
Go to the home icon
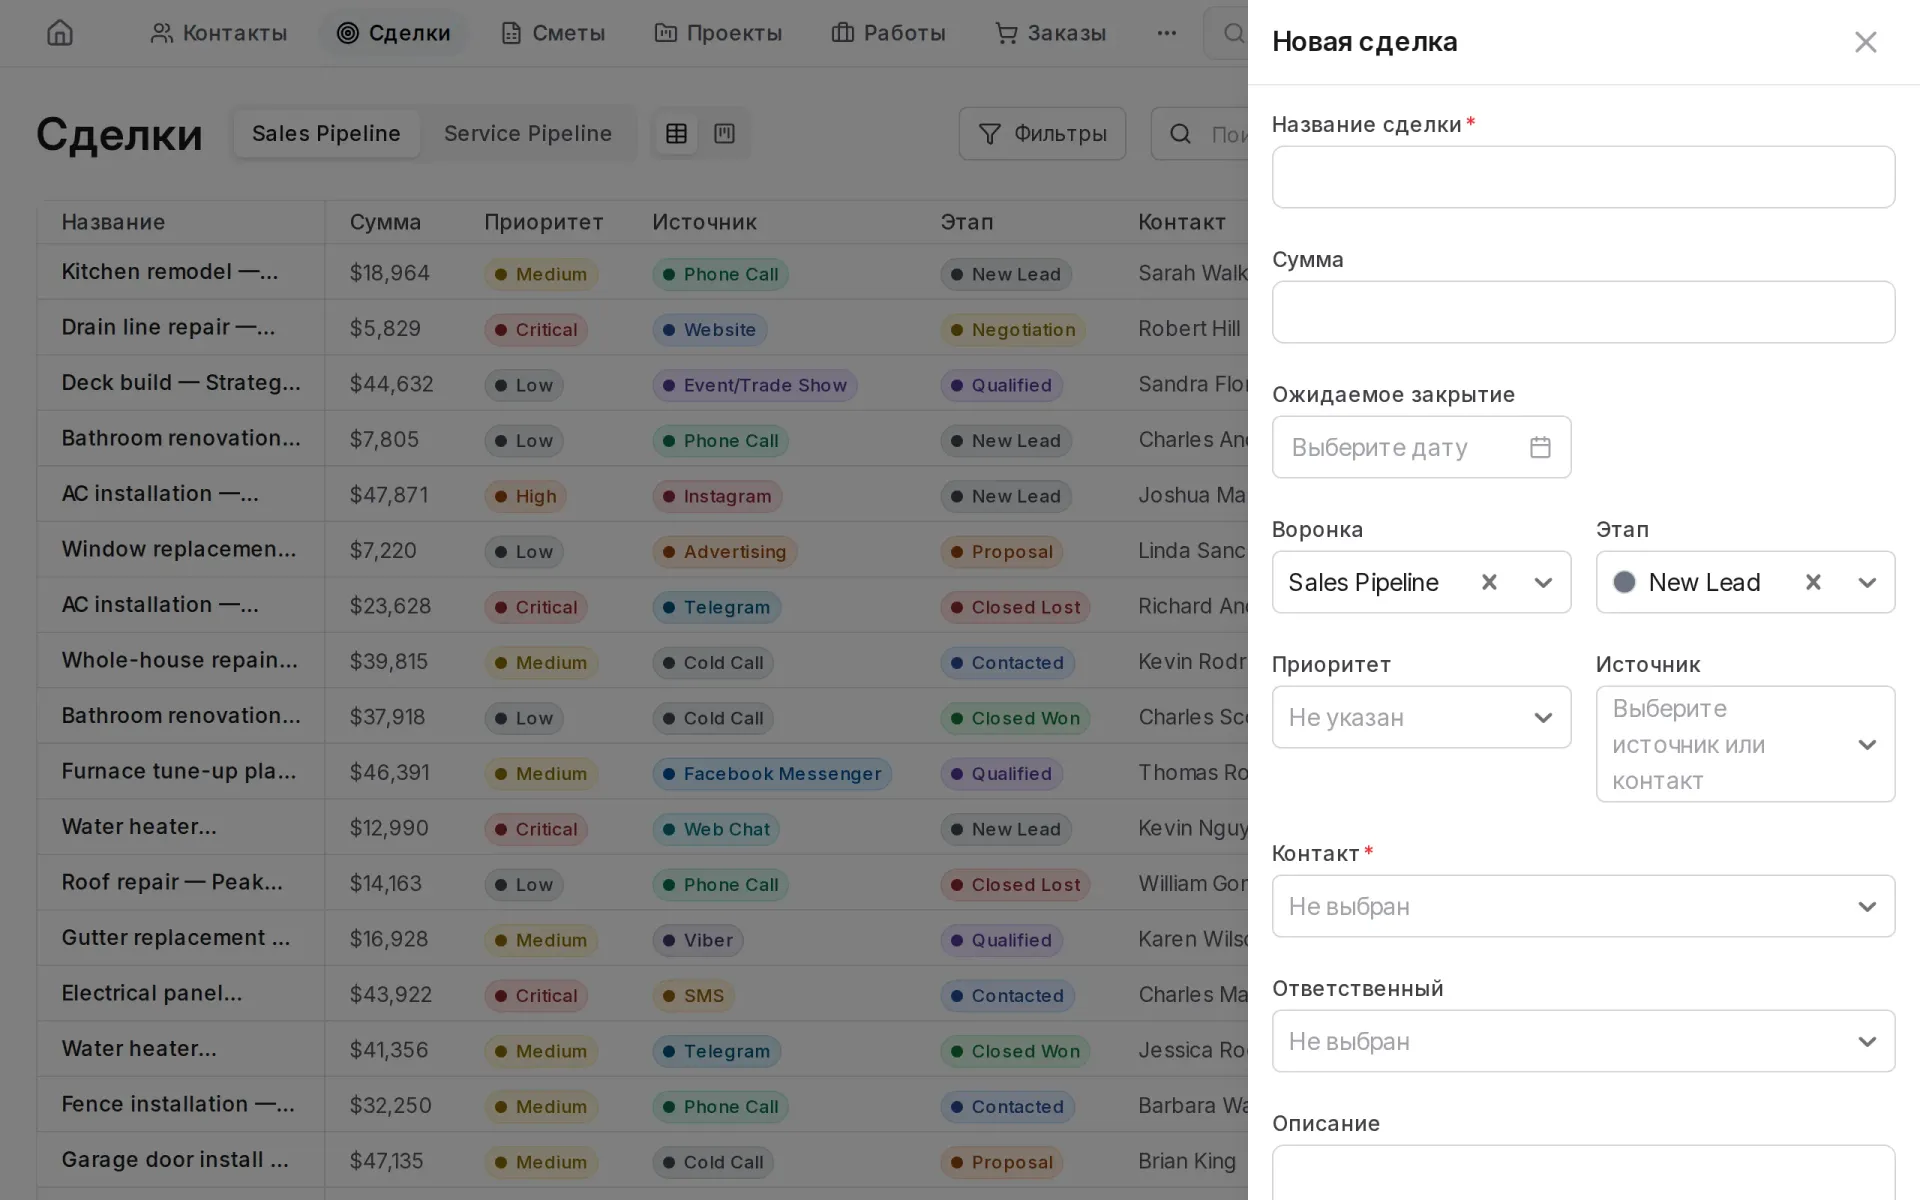pyautogui.click(x=60, y=33)
